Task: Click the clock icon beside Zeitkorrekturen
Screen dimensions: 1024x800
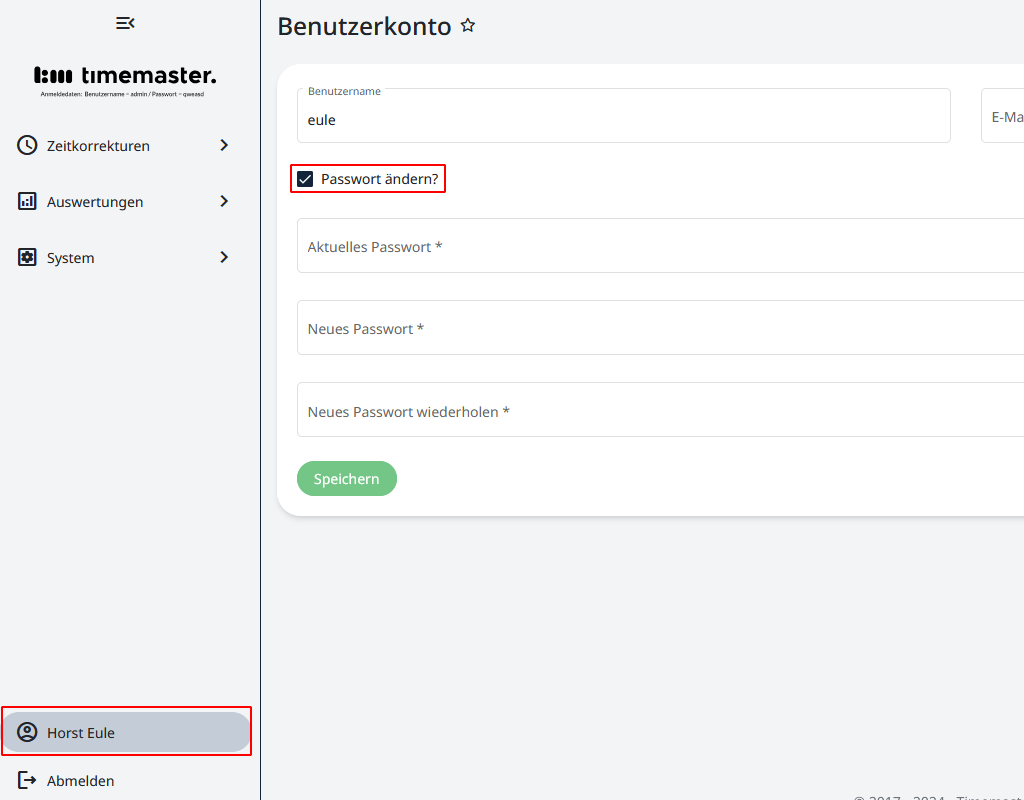Action: tap(27, 145)
